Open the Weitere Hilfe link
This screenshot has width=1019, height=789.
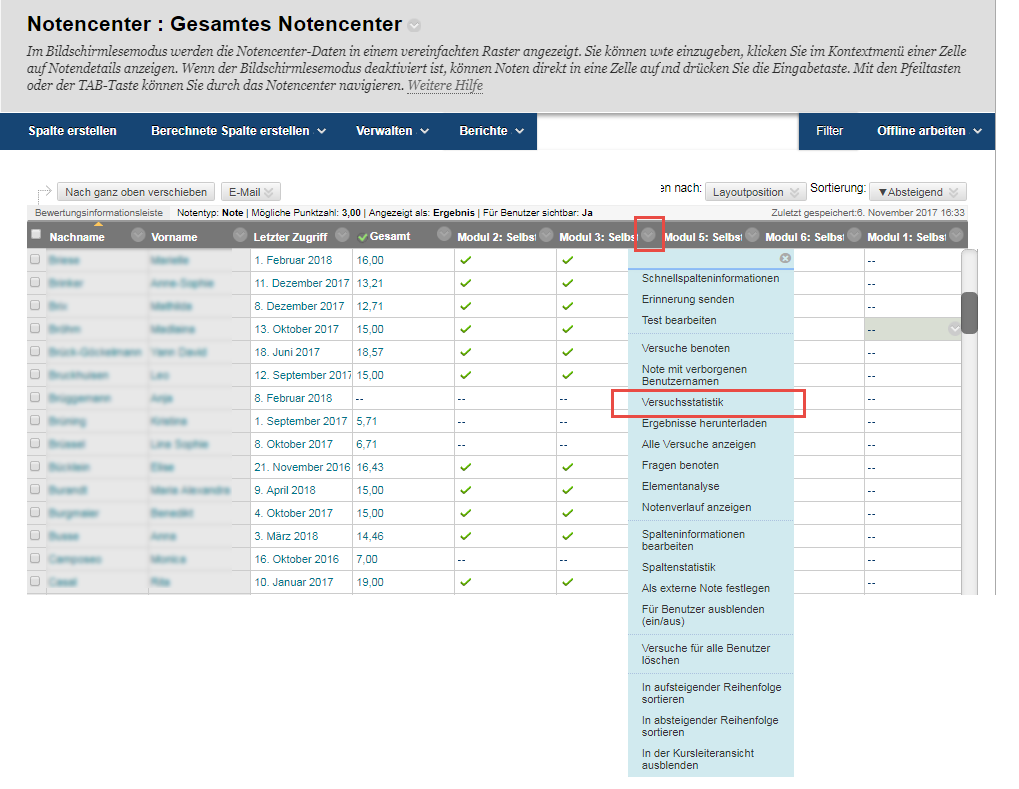[x=445, y=87]
